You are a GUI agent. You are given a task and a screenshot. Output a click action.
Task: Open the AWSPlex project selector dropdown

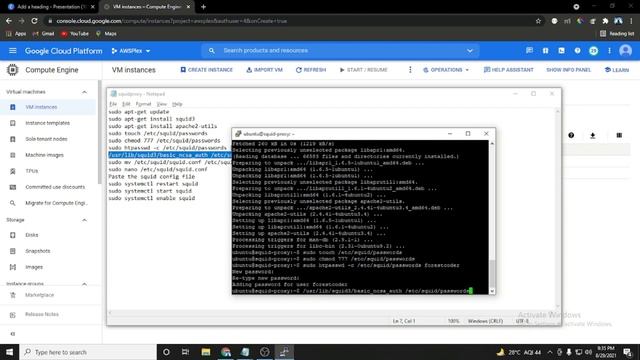[x=131, y=51]
